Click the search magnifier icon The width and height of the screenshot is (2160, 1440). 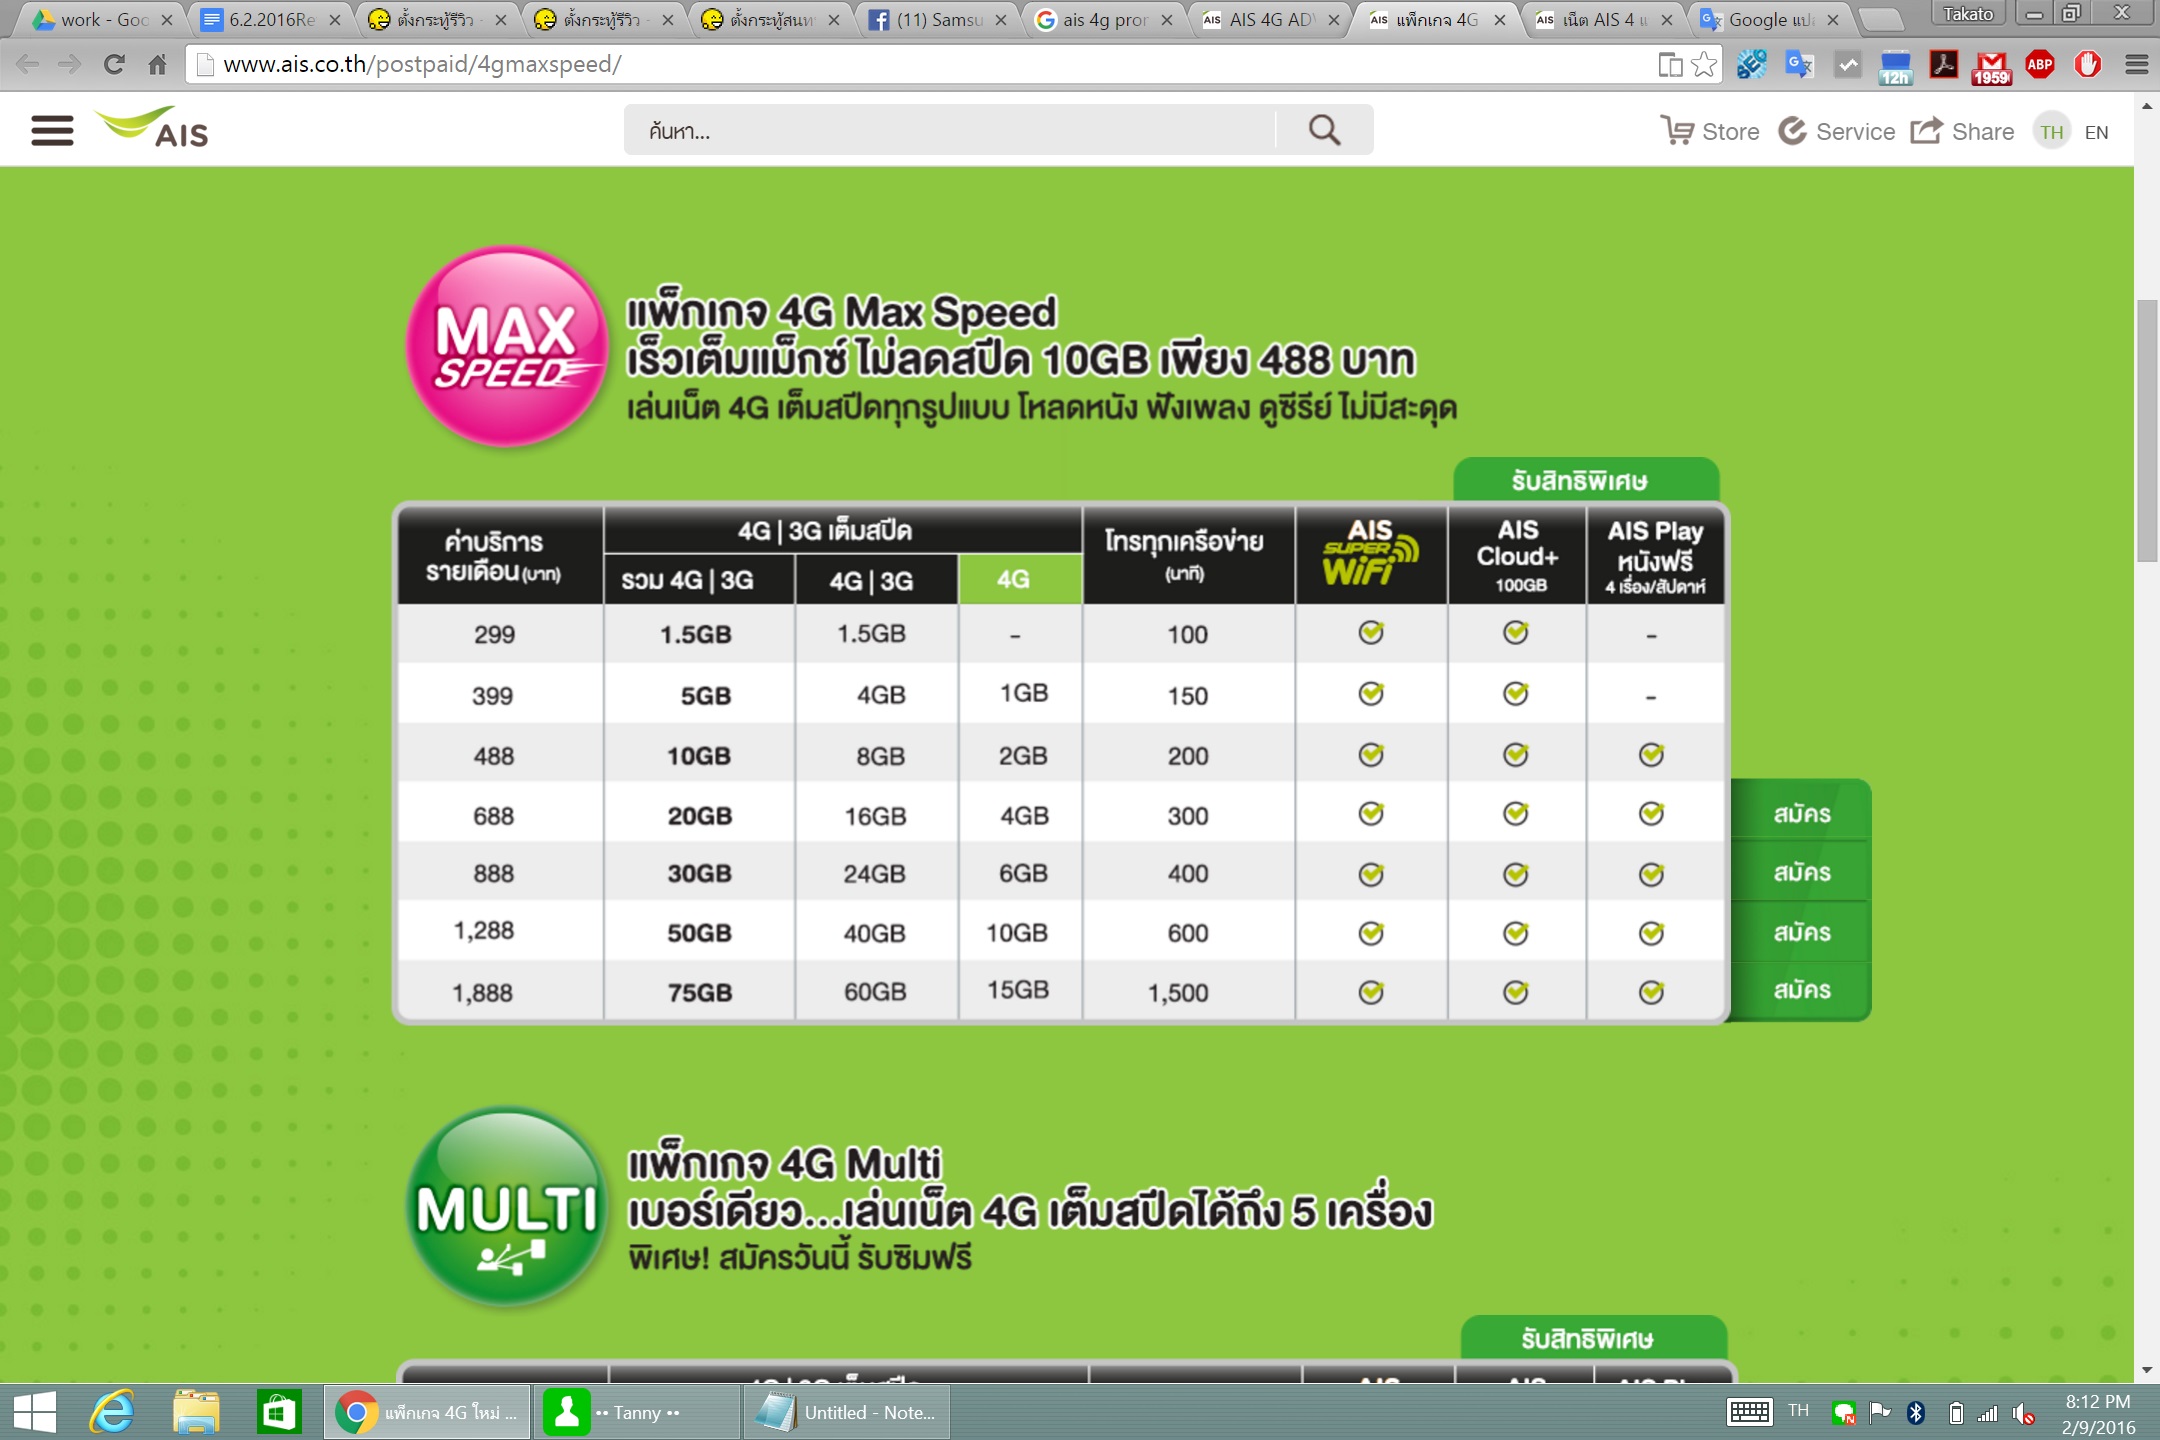coord(1324,130)
